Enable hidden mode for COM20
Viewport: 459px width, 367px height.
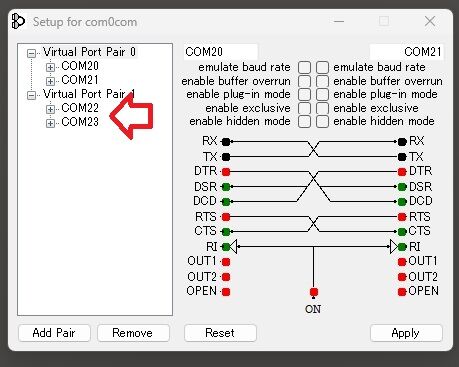(x=304, y=121)
